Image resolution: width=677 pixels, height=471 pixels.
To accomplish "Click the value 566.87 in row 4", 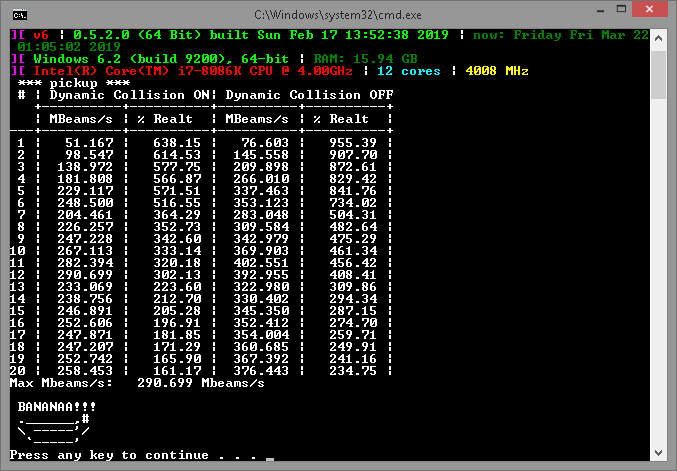I will 177,179.
